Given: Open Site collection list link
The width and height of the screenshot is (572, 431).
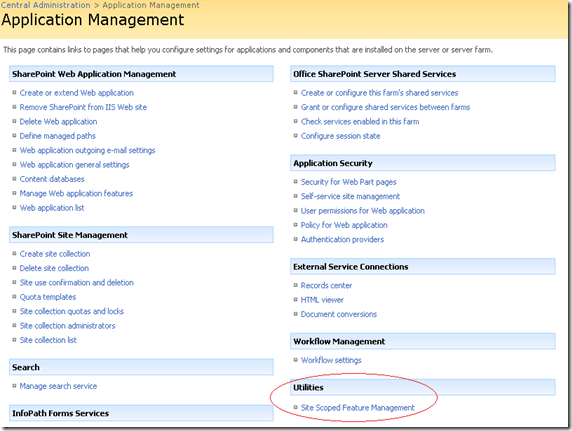Looking at the screenshot, I should 48,340.
